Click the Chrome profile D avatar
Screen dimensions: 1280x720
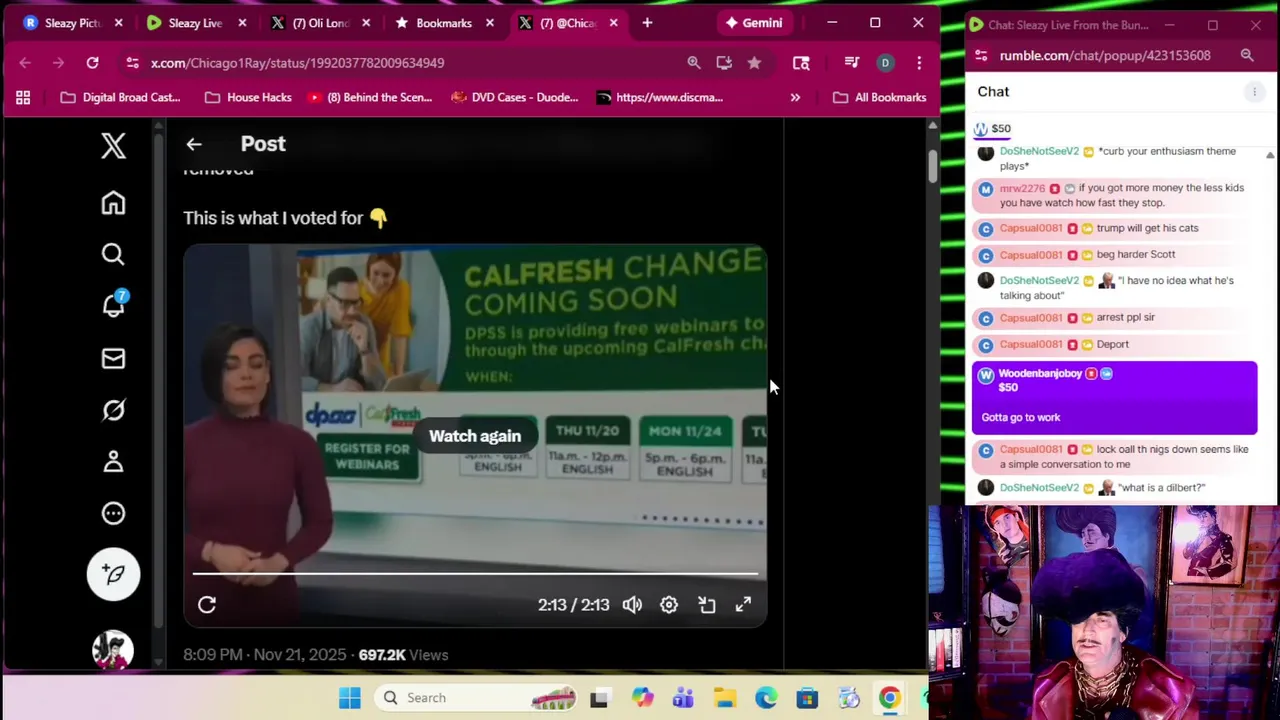(885, 63)
